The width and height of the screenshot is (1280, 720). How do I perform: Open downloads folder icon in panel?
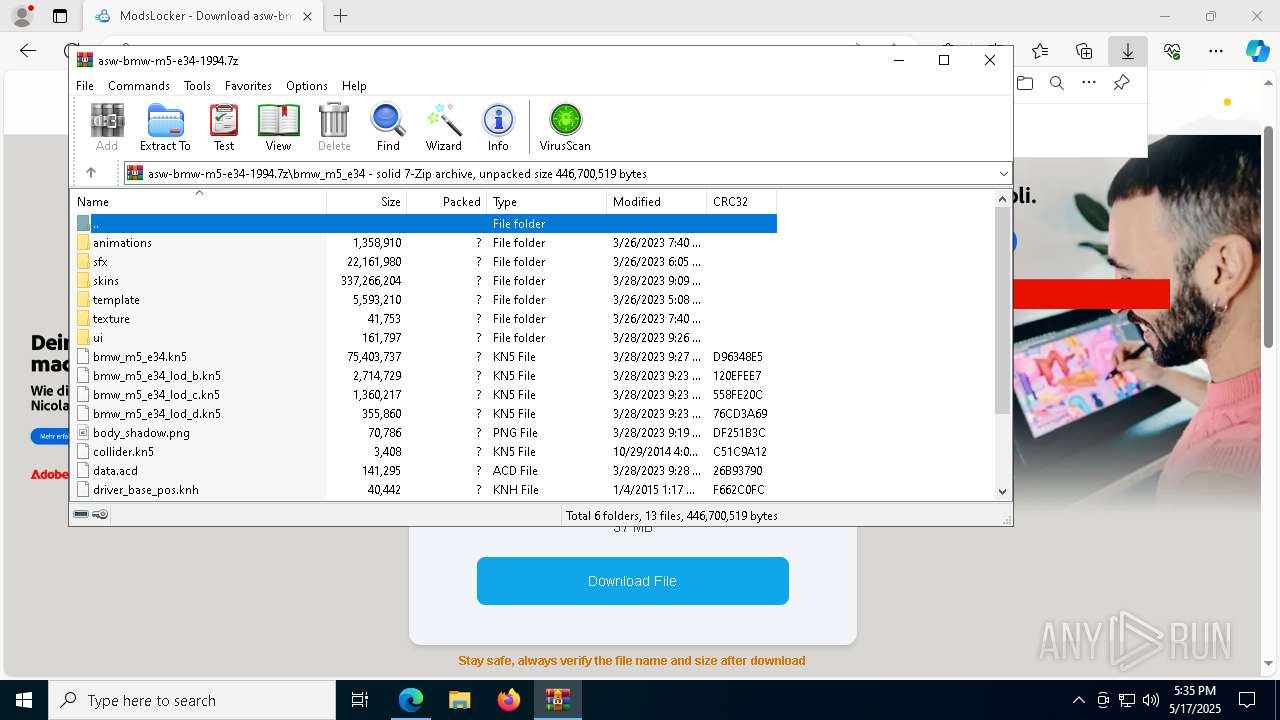point(1025,83)
